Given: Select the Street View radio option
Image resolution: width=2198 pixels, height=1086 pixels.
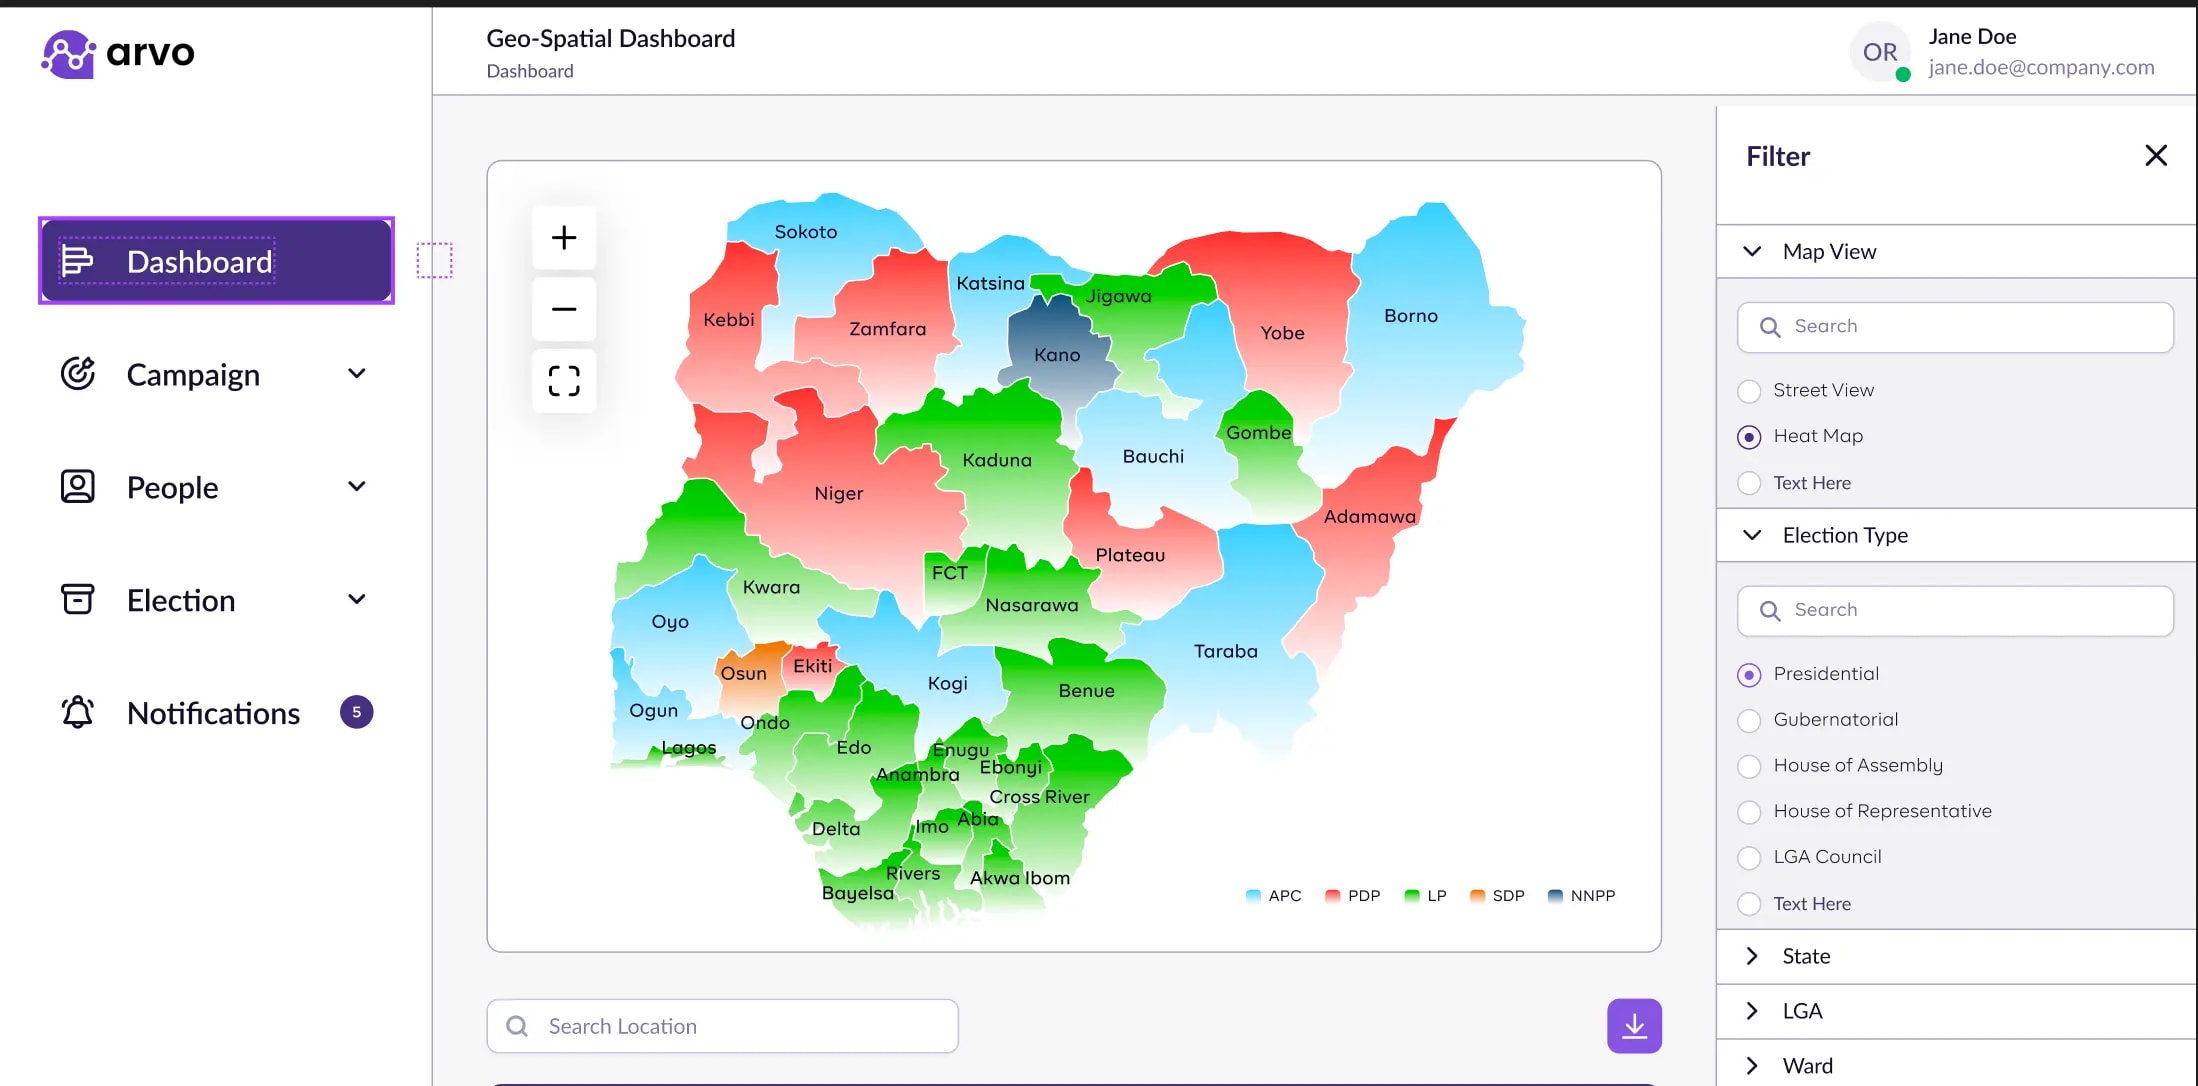Looking at the screenshot, I should point(1749,391).
